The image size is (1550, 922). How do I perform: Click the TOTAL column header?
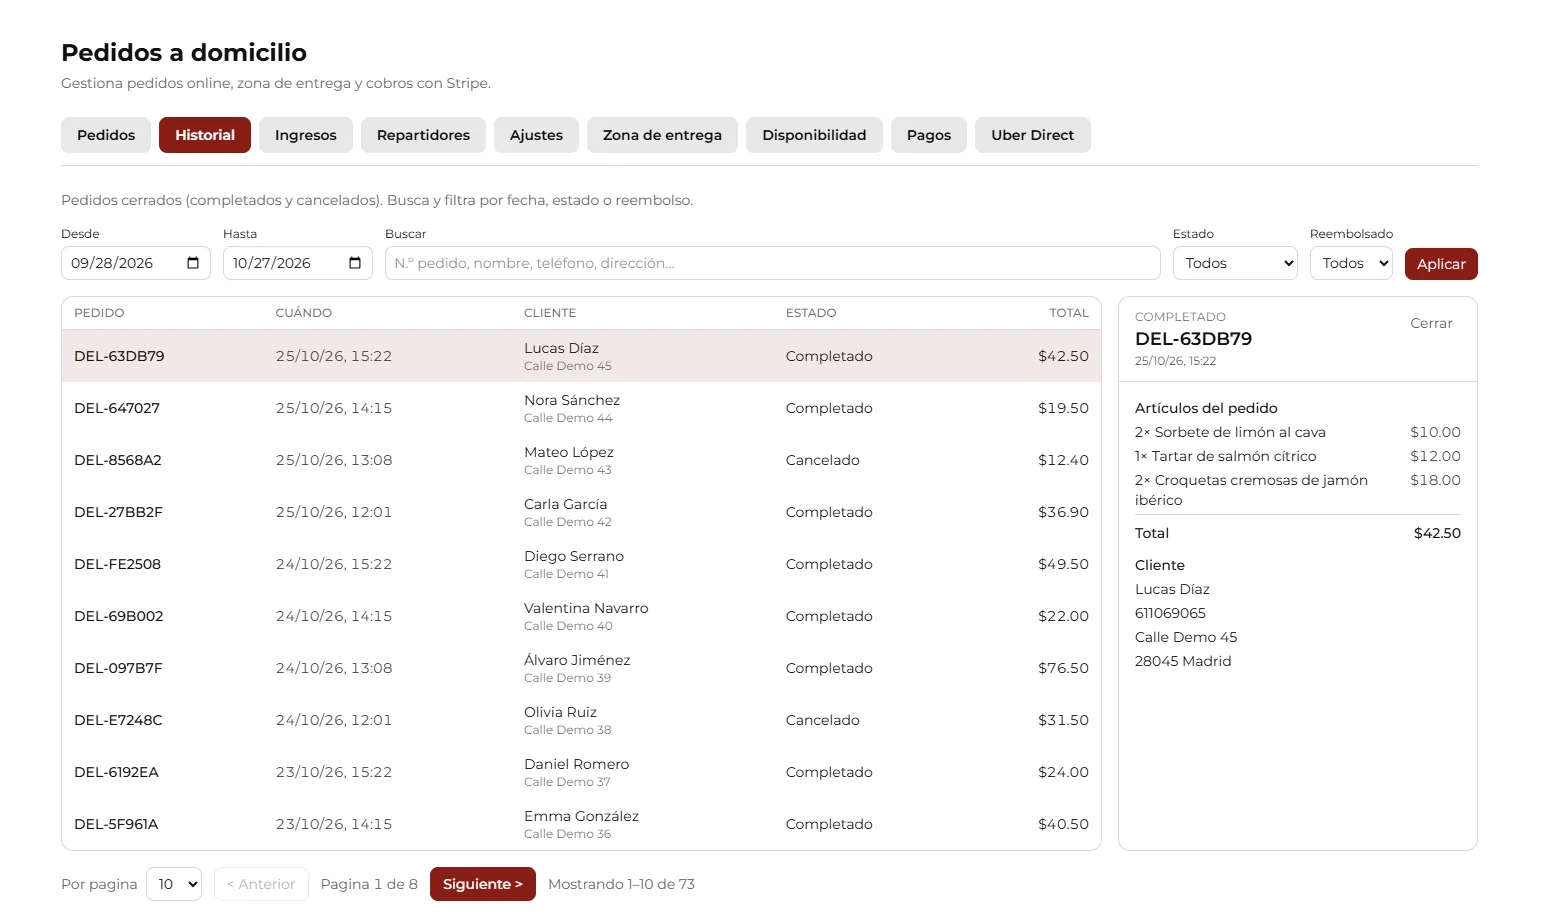(1069, 313)
